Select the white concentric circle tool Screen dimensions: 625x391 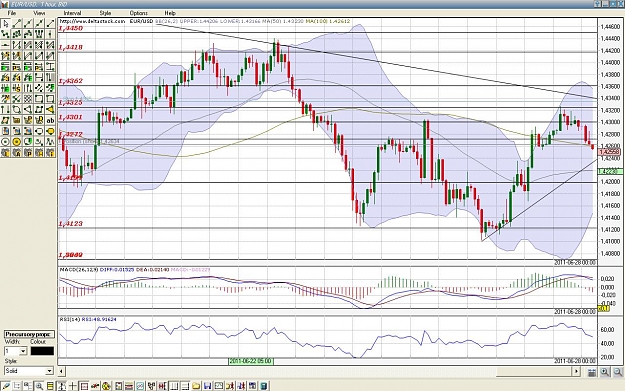tap(5, 141)
